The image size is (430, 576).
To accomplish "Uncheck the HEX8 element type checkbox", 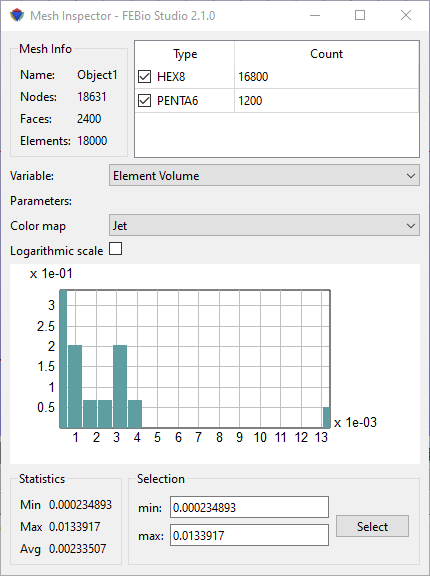I will [144, 77].
